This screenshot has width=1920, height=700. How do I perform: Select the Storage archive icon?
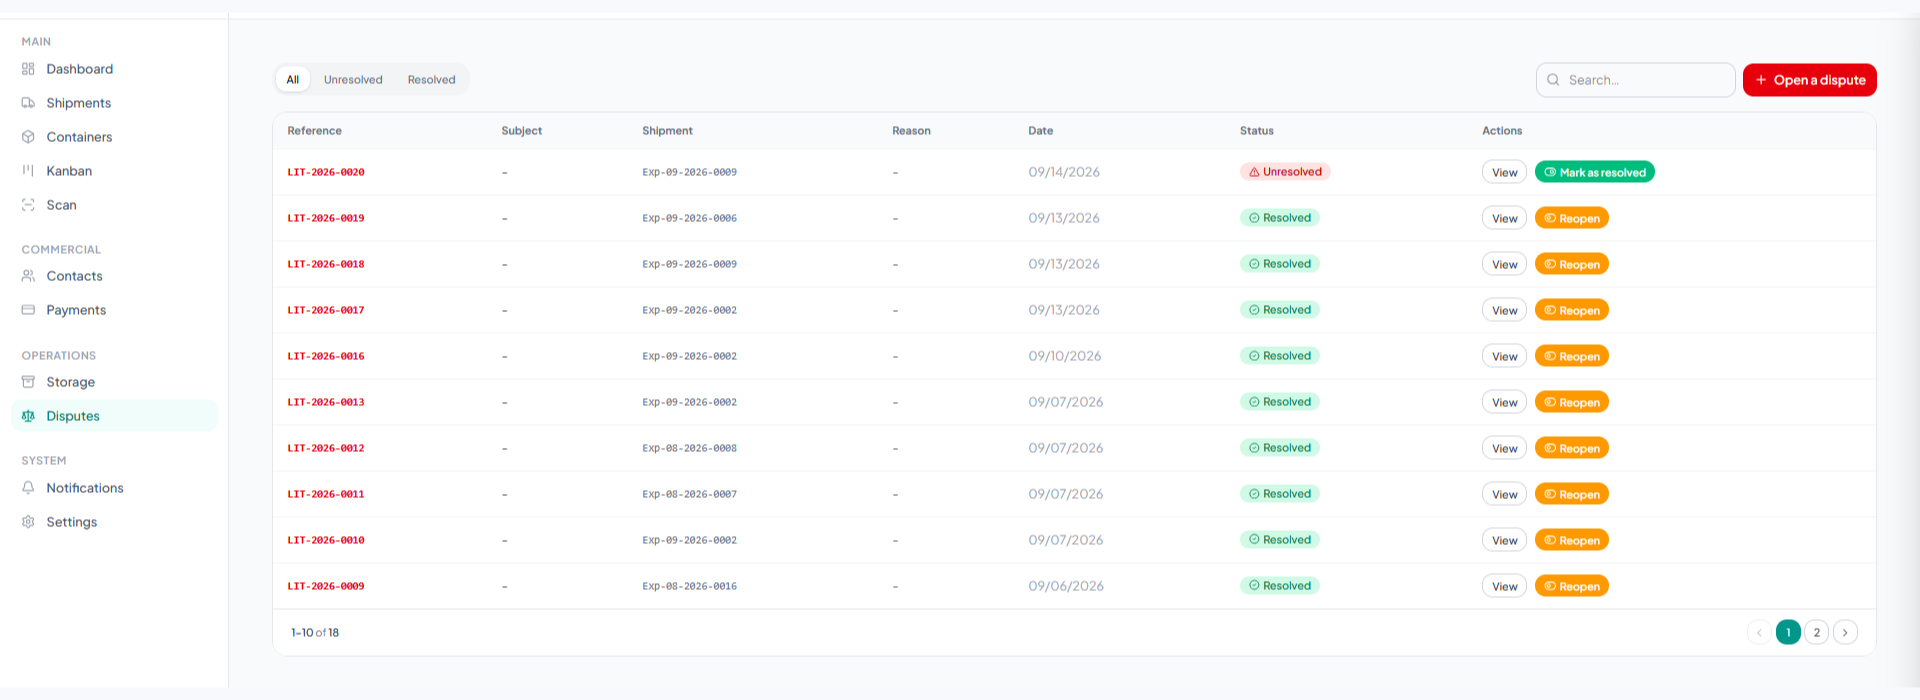pyautogui.click(x=28, y=382)
